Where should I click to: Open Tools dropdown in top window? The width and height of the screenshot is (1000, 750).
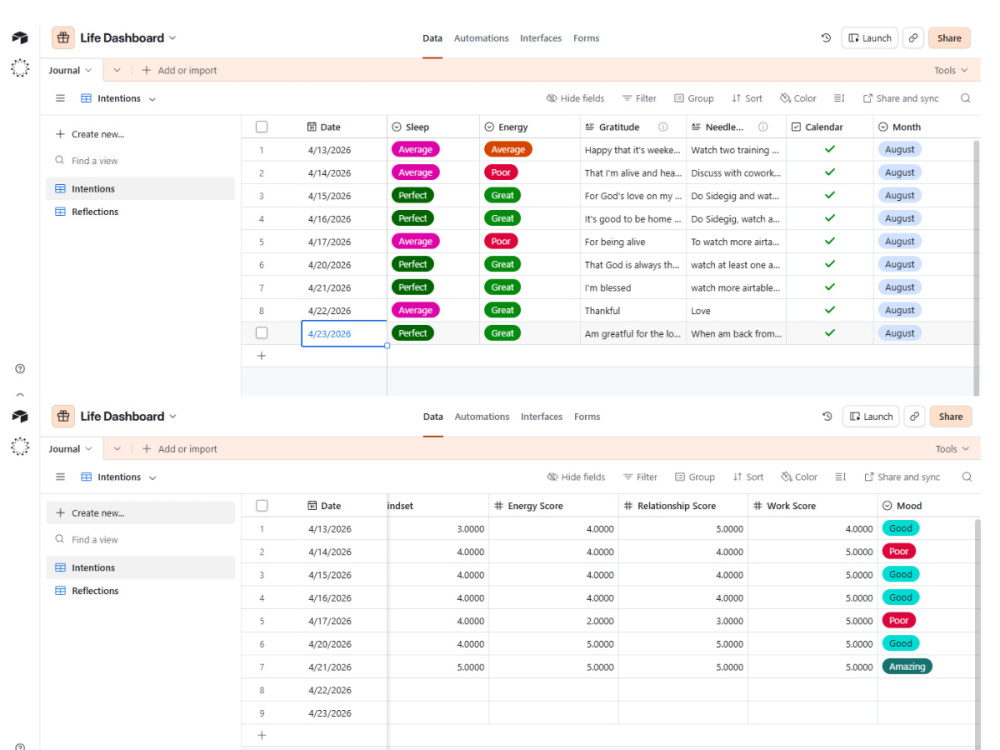(951, 70)
